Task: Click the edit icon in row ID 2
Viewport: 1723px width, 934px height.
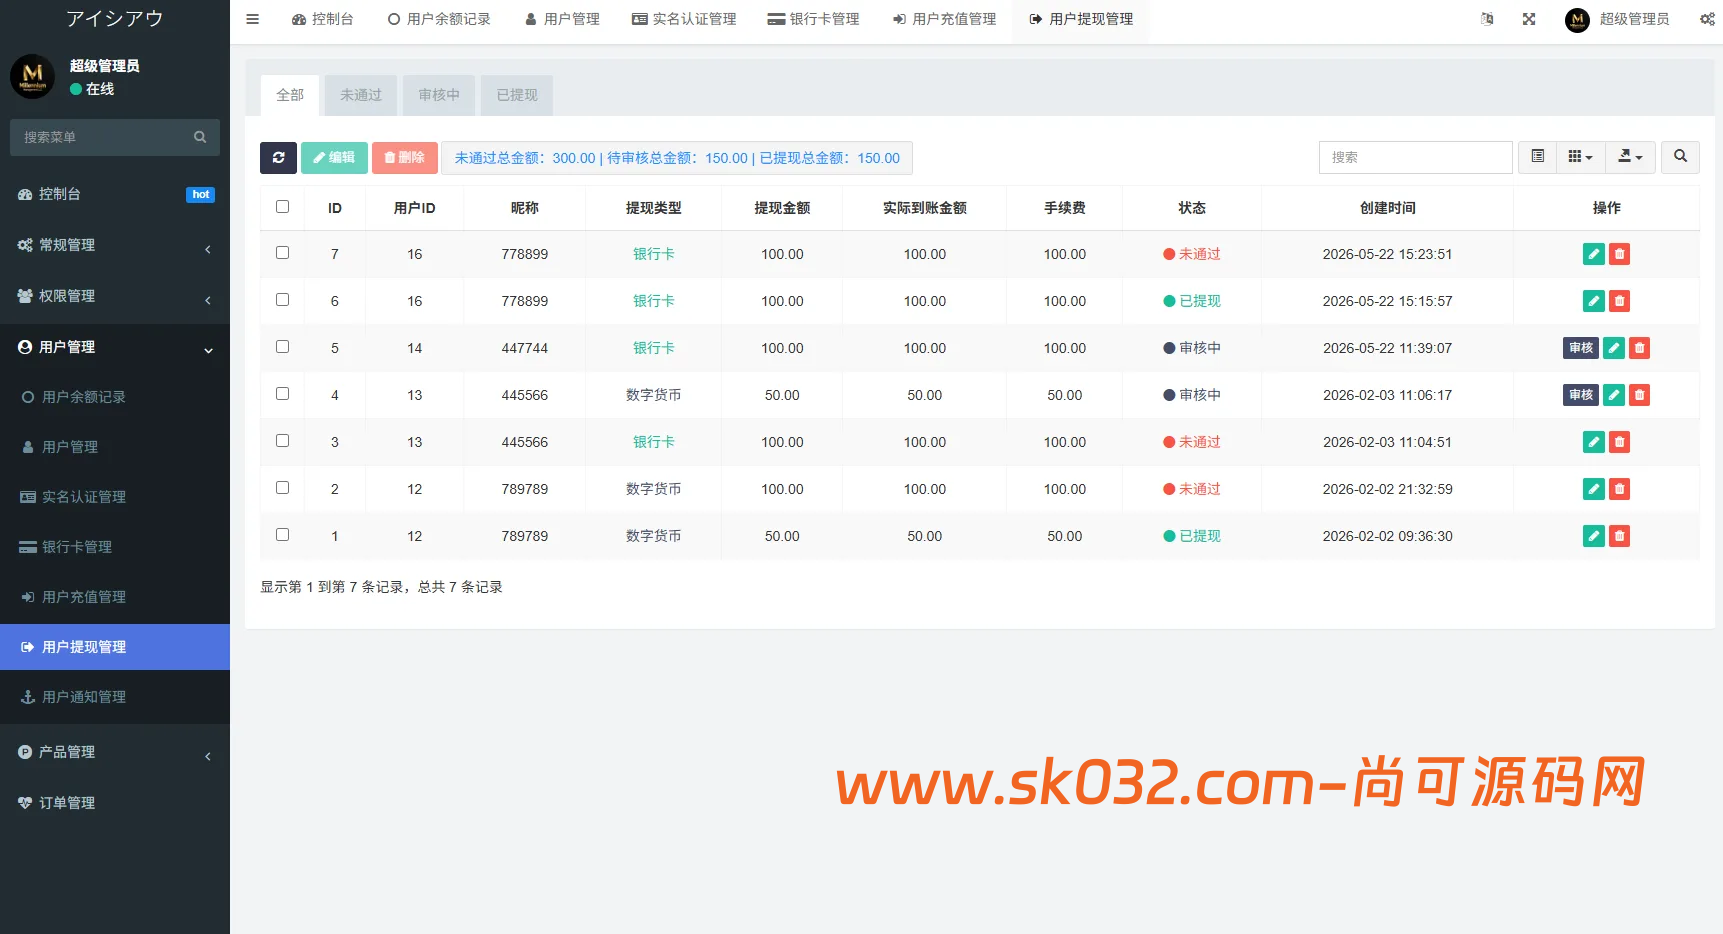Action: (x=1594, y=489)
